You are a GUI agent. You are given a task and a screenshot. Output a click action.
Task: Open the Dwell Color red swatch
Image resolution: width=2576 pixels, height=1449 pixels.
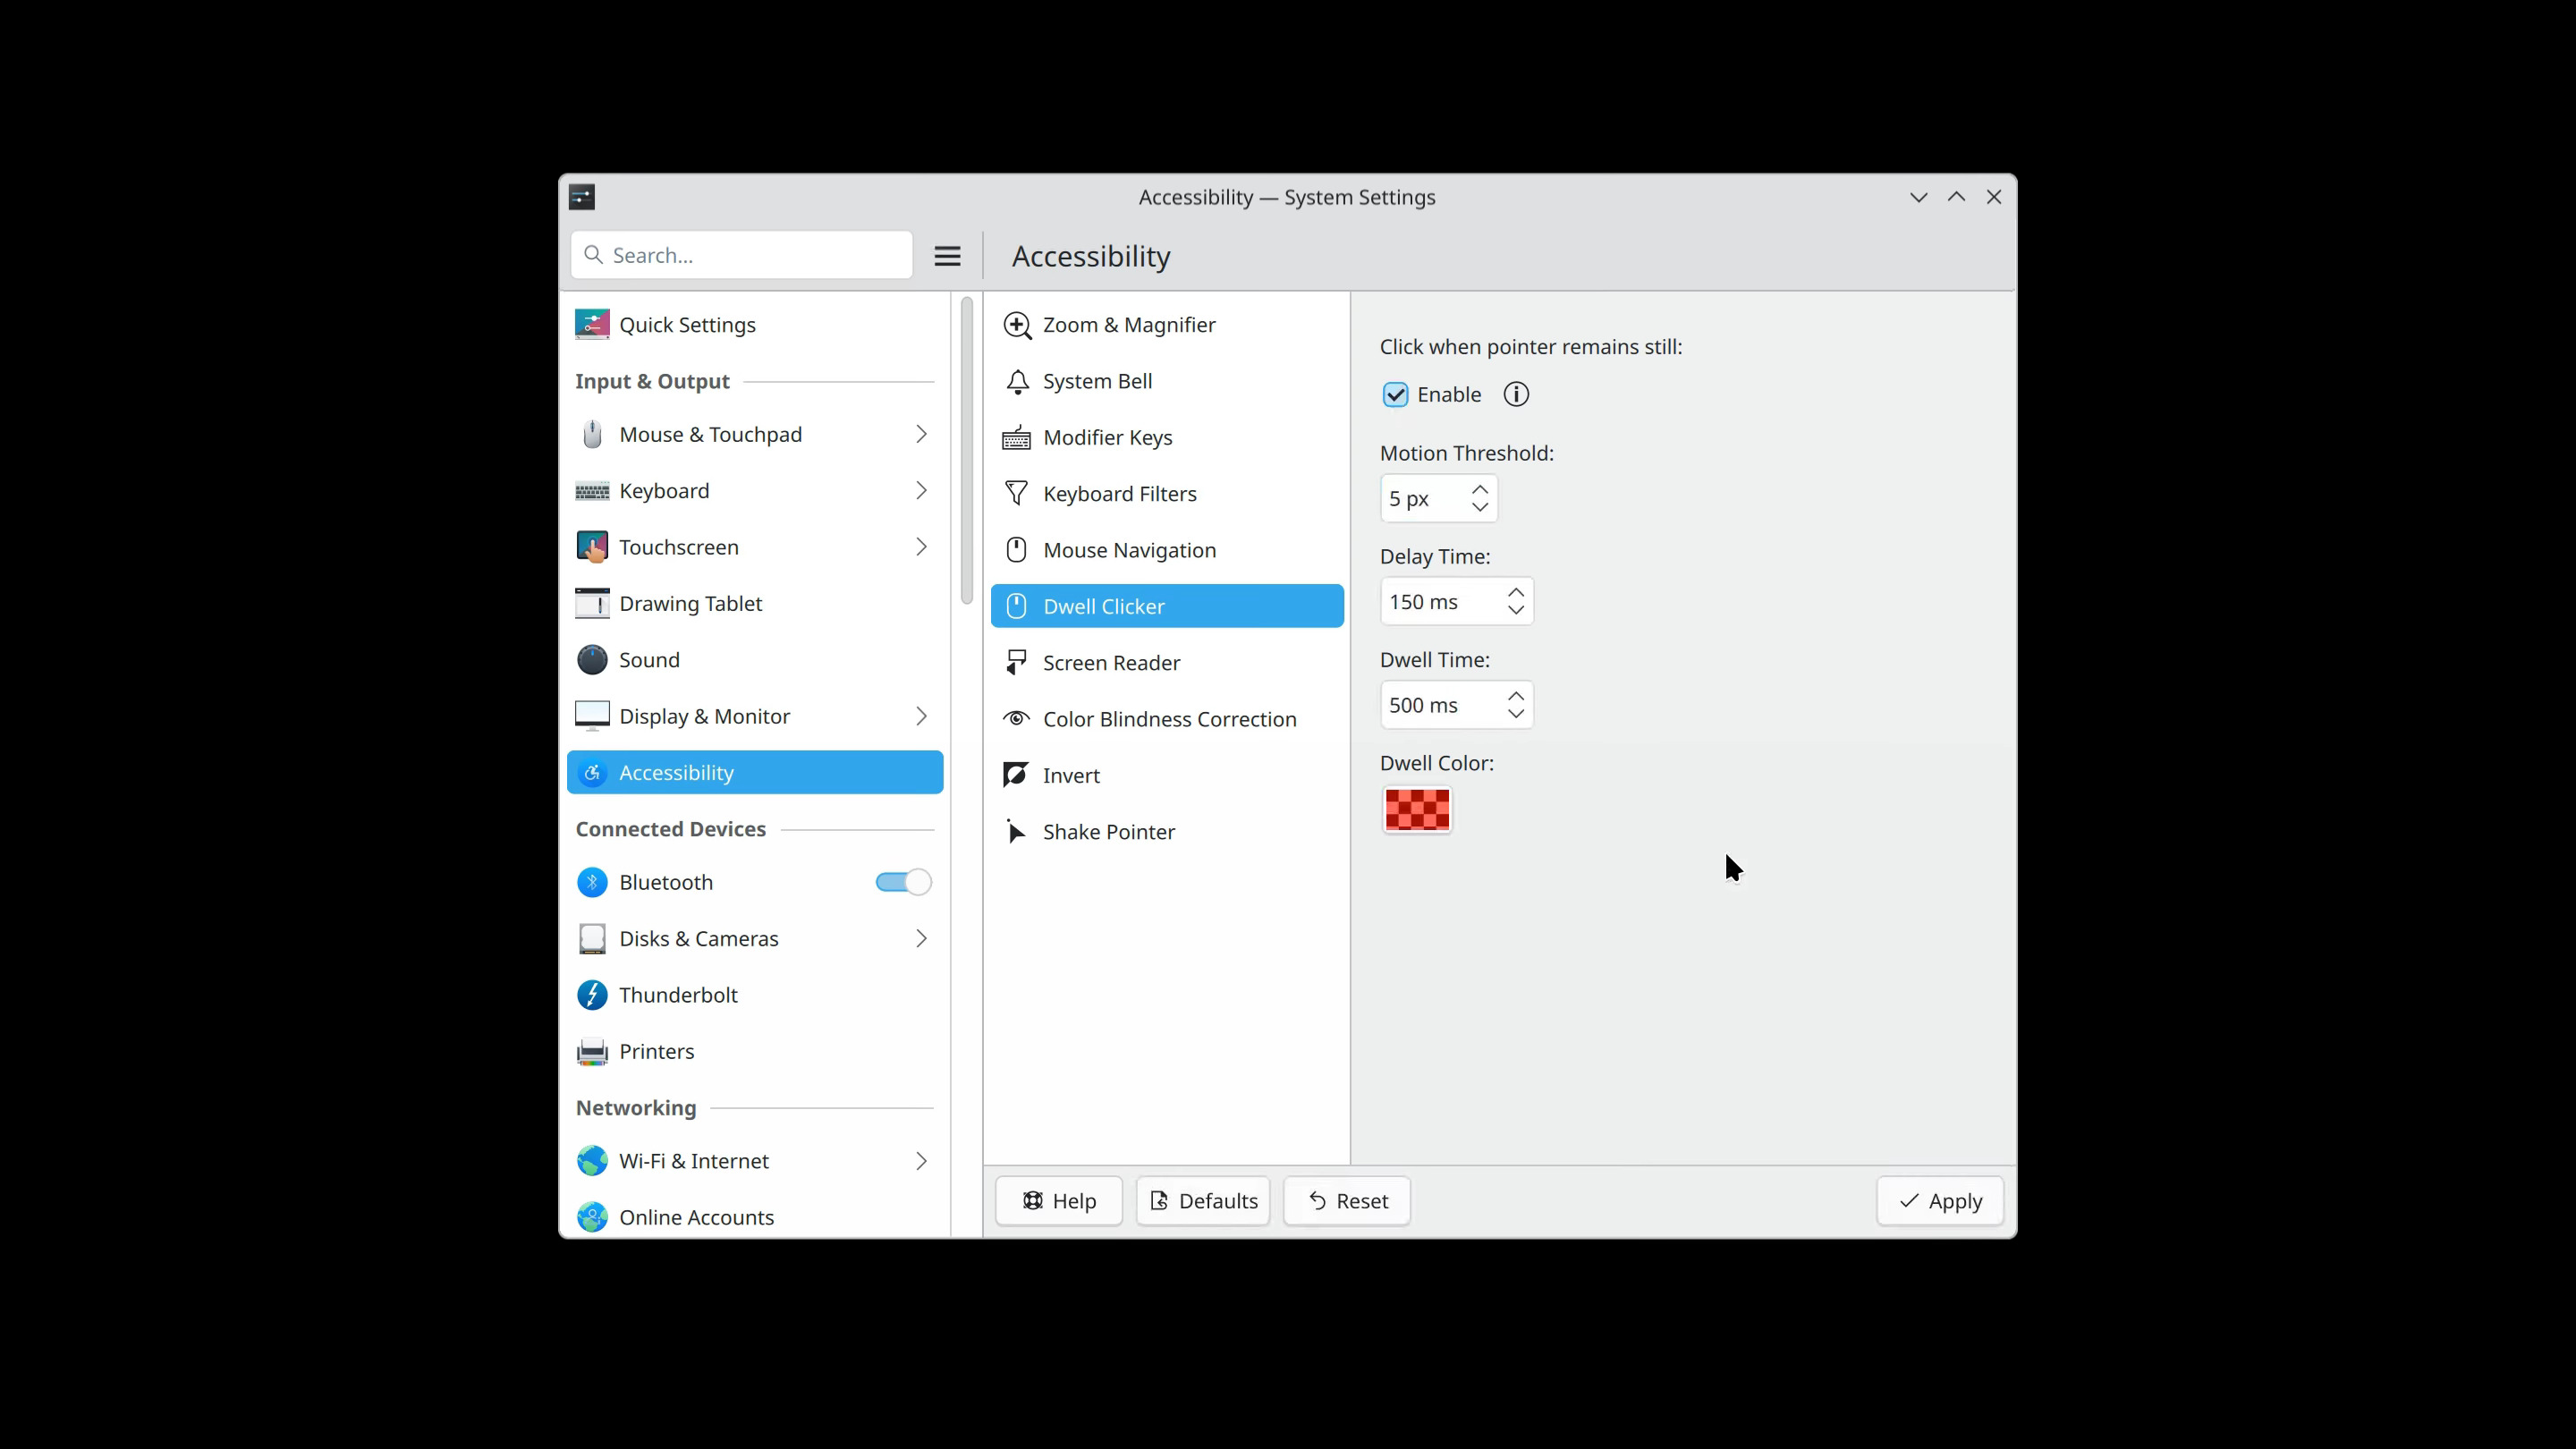[x=1417, y=810]
